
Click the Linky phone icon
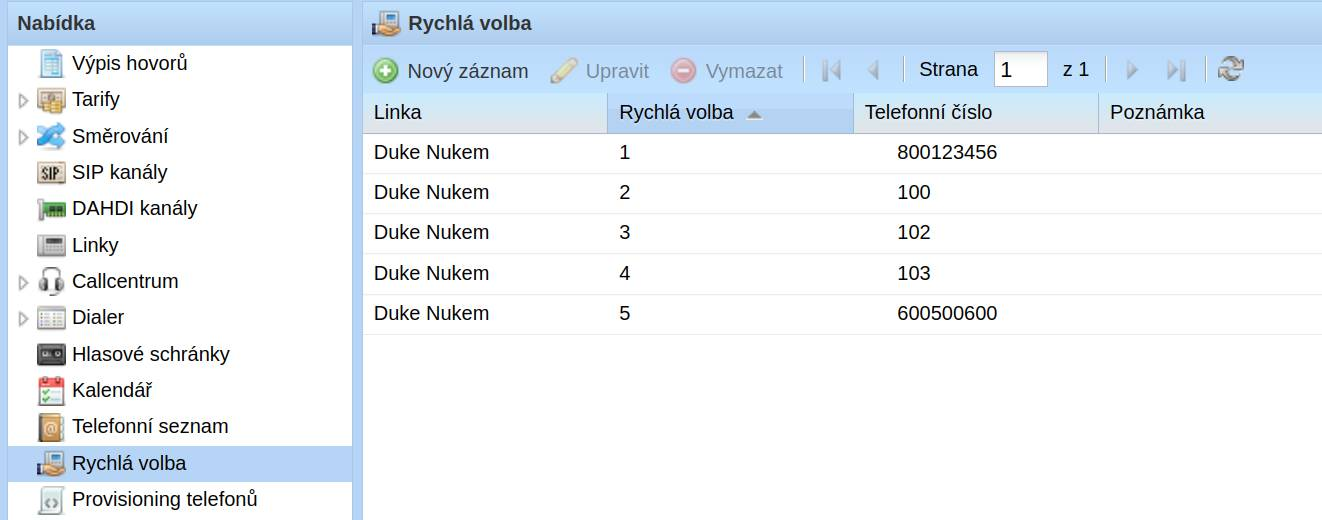click(x=51, y=245)
